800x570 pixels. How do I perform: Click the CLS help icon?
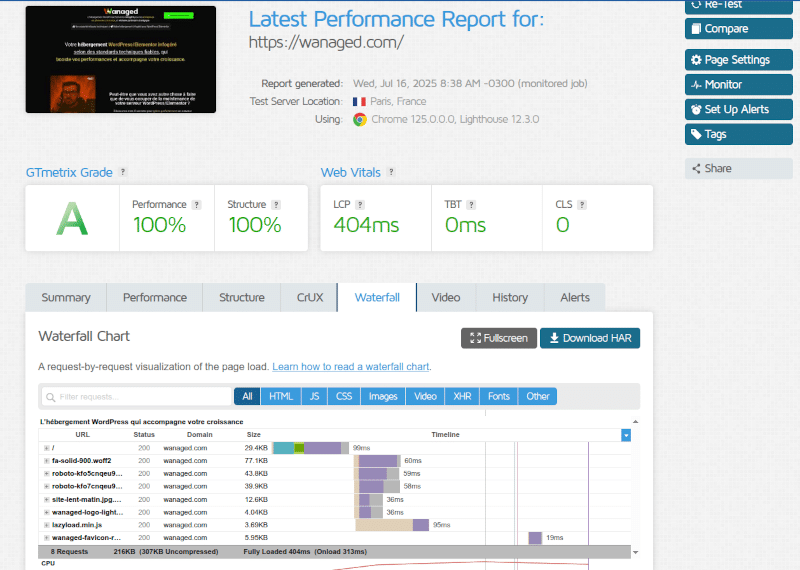tap(582, 205)
